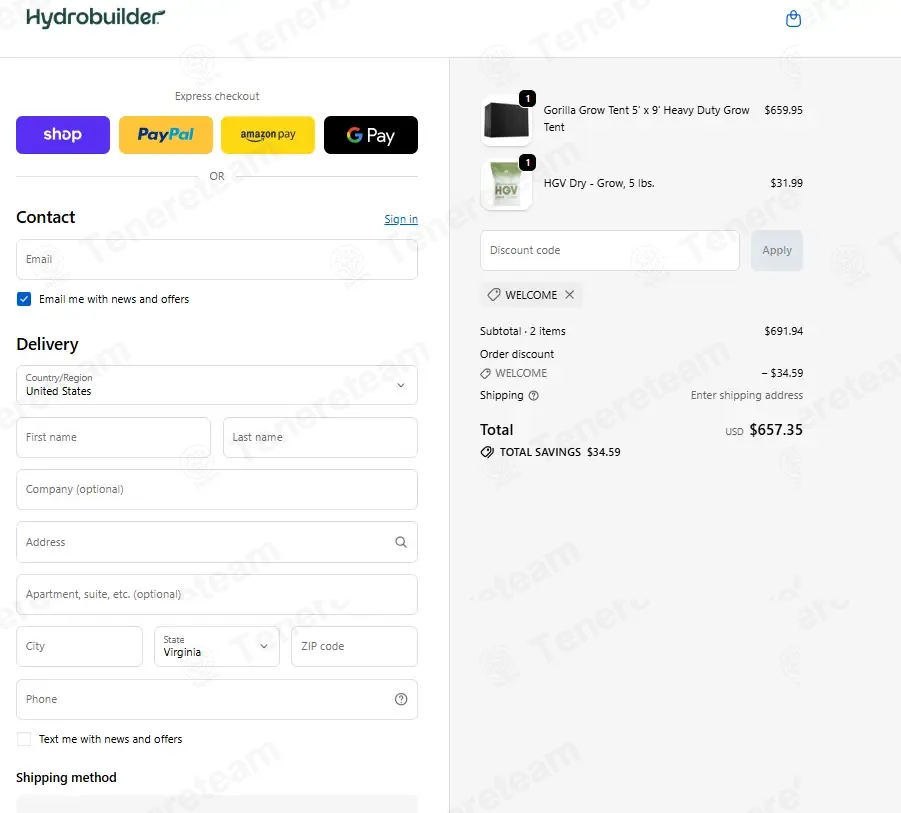Follow the Sign in link
Screen dimensions: 901x813
401,219
